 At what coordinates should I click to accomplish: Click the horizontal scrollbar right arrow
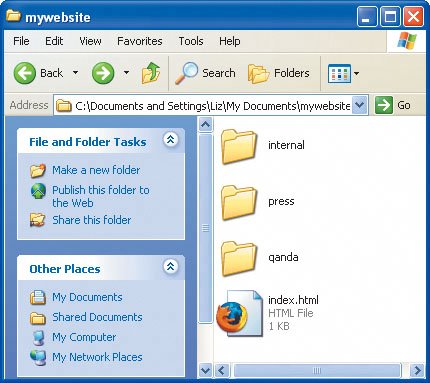click(417, 370)
